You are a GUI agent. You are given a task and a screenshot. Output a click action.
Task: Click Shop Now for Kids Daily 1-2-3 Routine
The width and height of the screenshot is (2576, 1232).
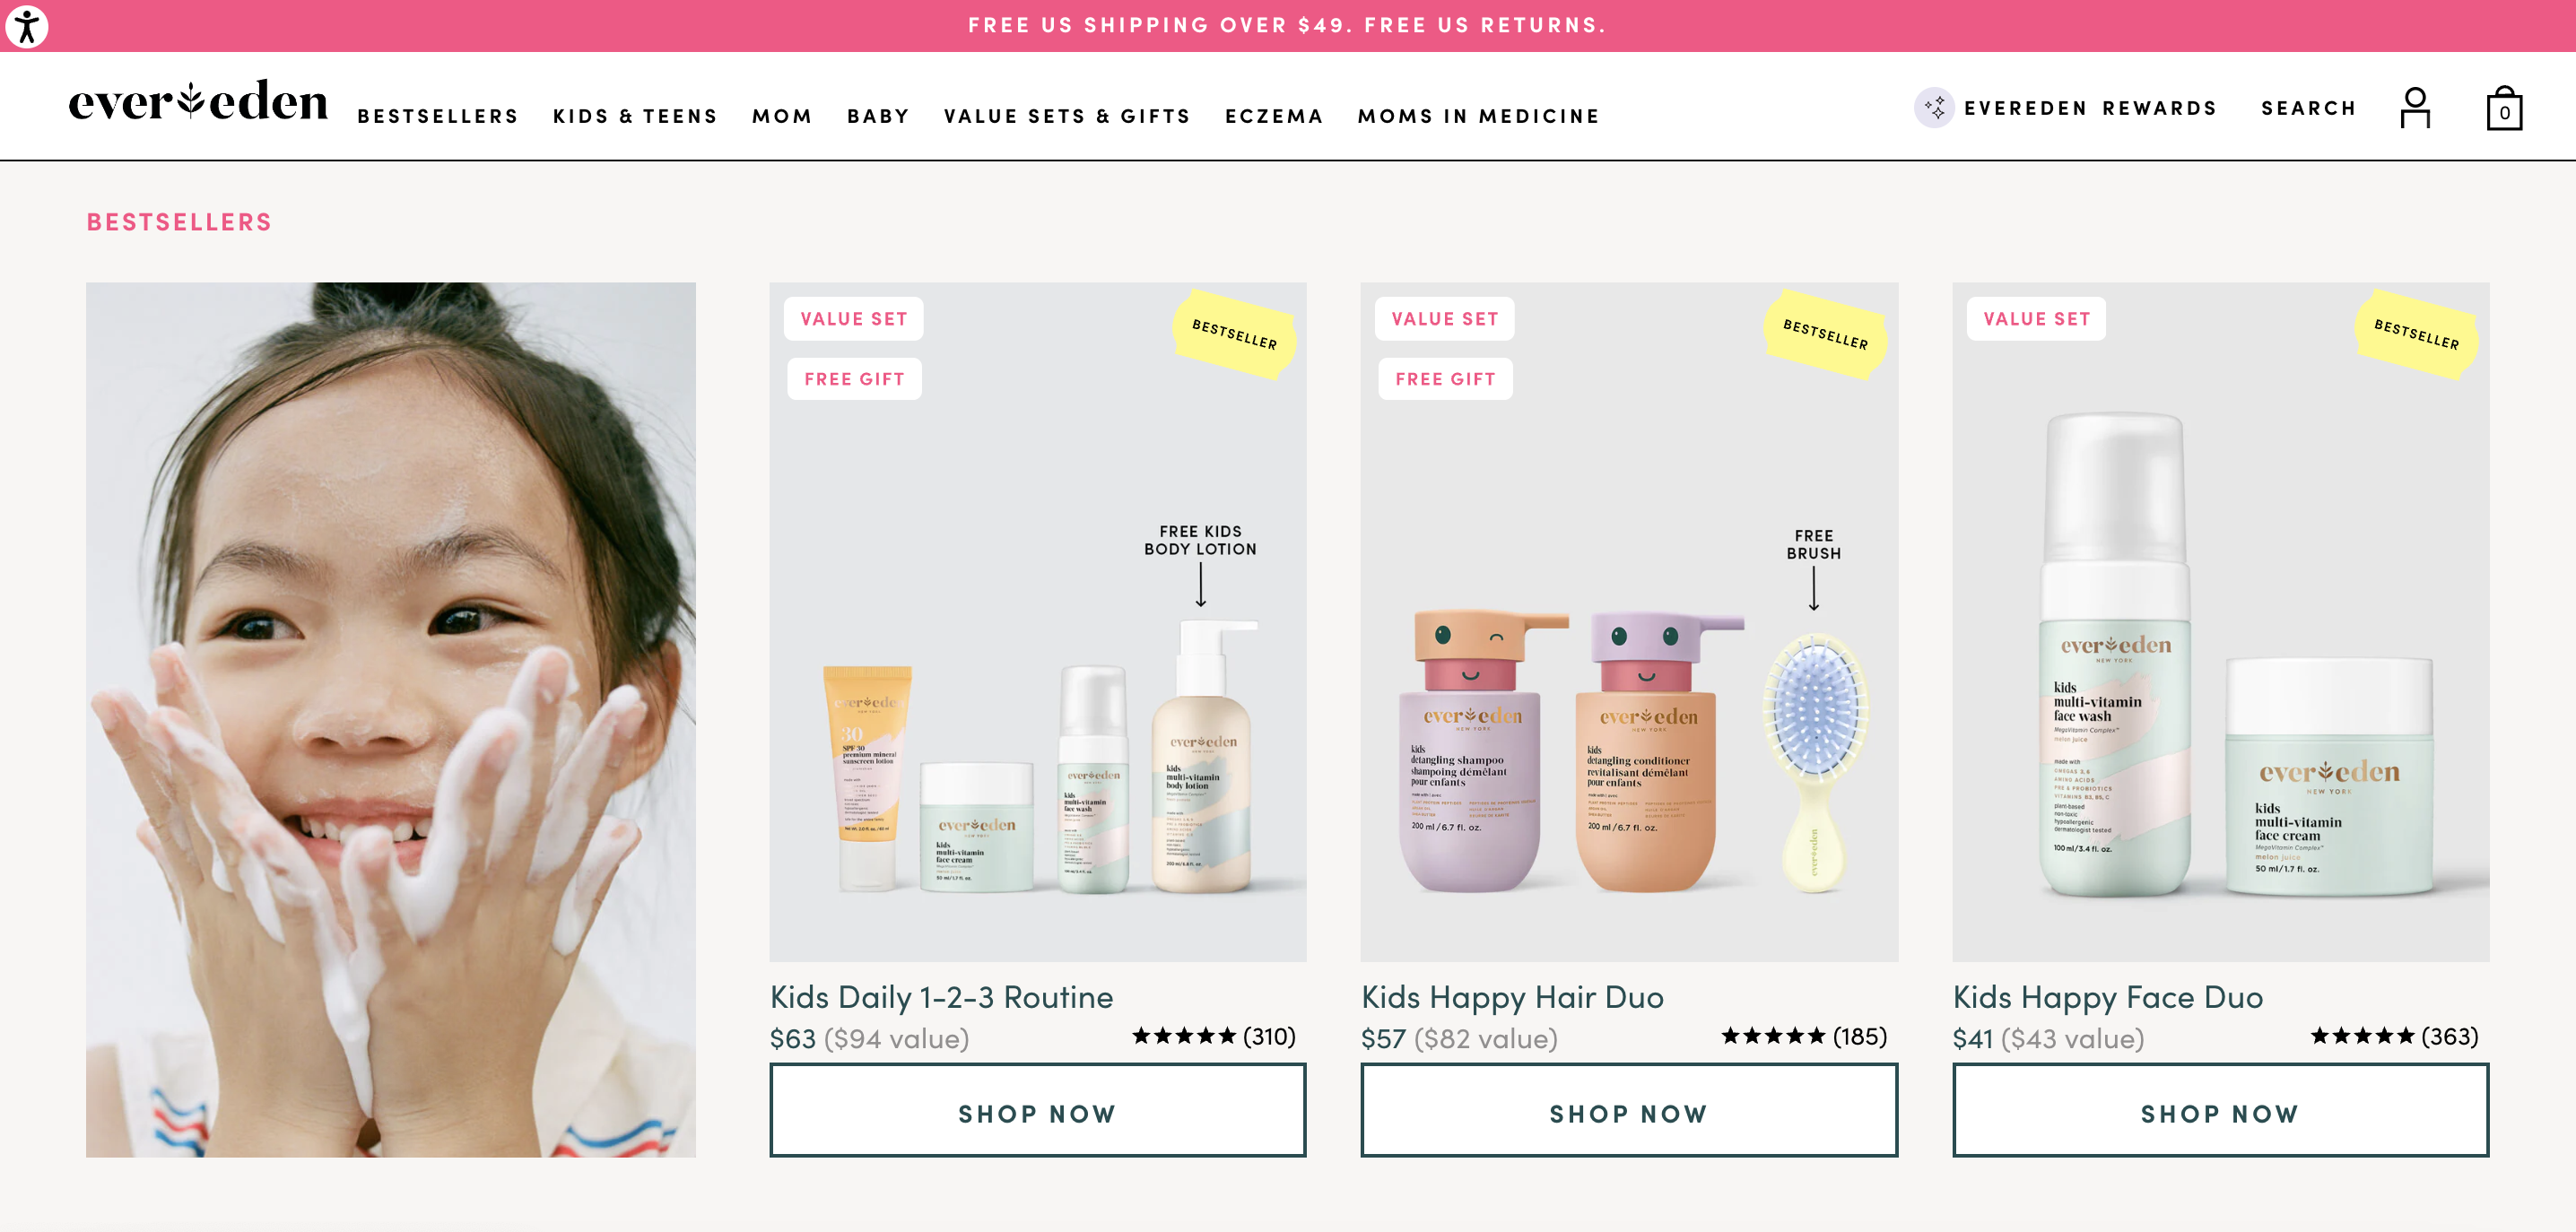tap(1037, 1111)
